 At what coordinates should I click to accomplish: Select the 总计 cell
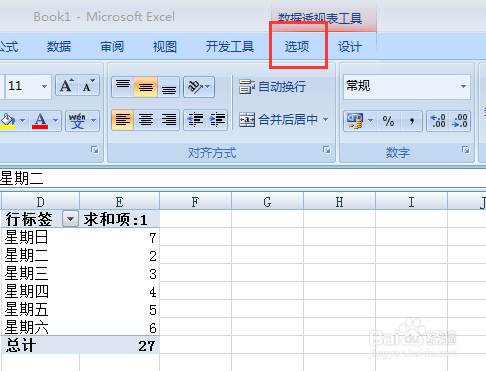40,345
